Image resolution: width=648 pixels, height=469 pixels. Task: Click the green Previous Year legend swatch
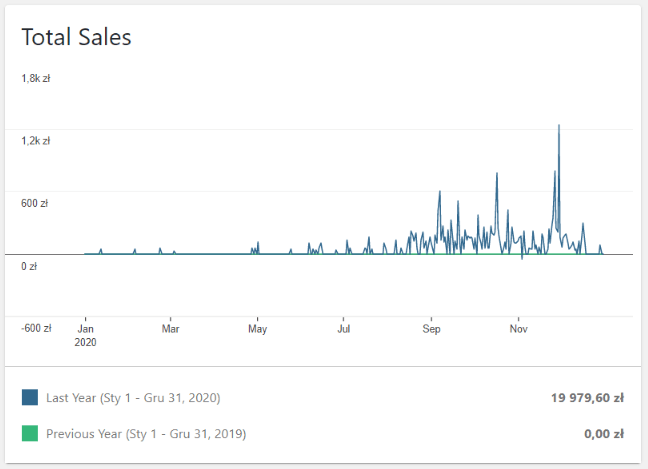[x=30, y=434]
